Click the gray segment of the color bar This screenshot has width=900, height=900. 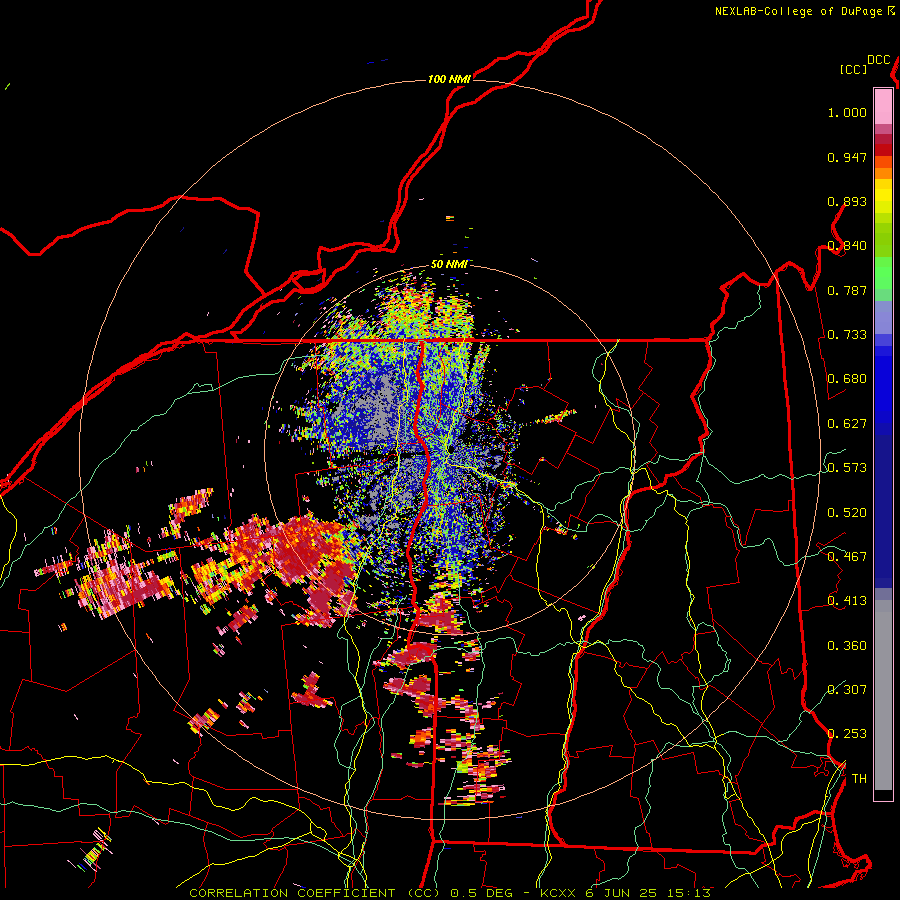[x=883, y=695]
